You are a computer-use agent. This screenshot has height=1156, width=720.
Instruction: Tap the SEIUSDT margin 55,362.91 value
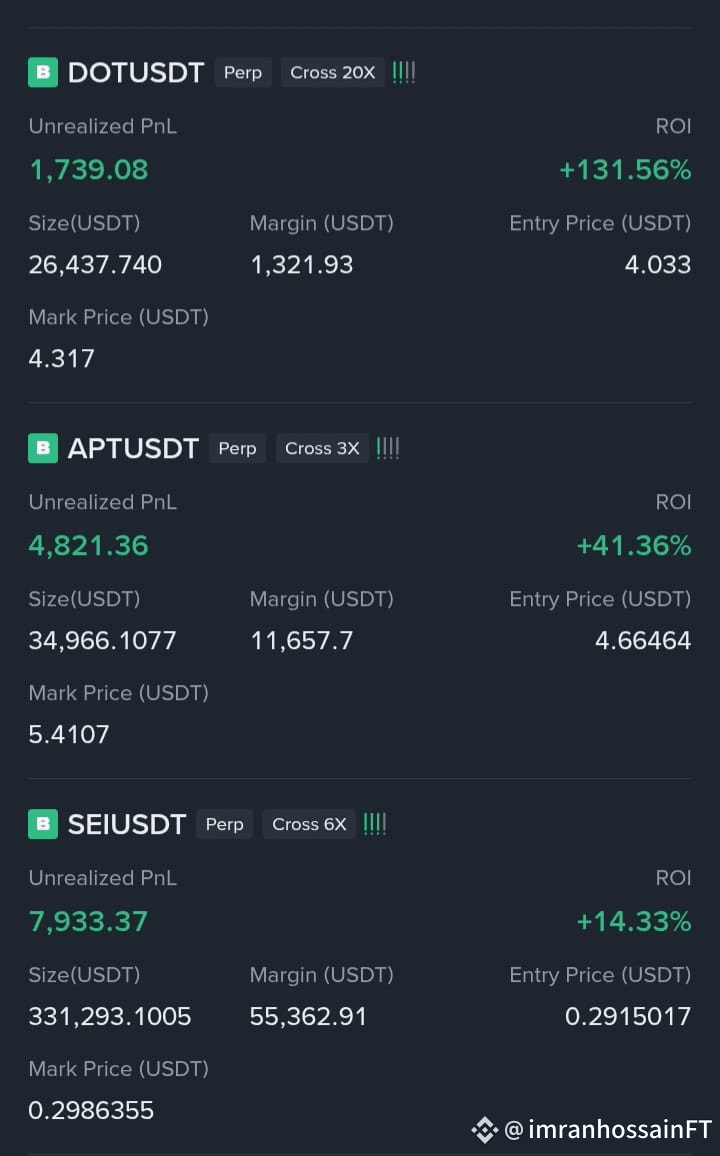(308, 1017)
